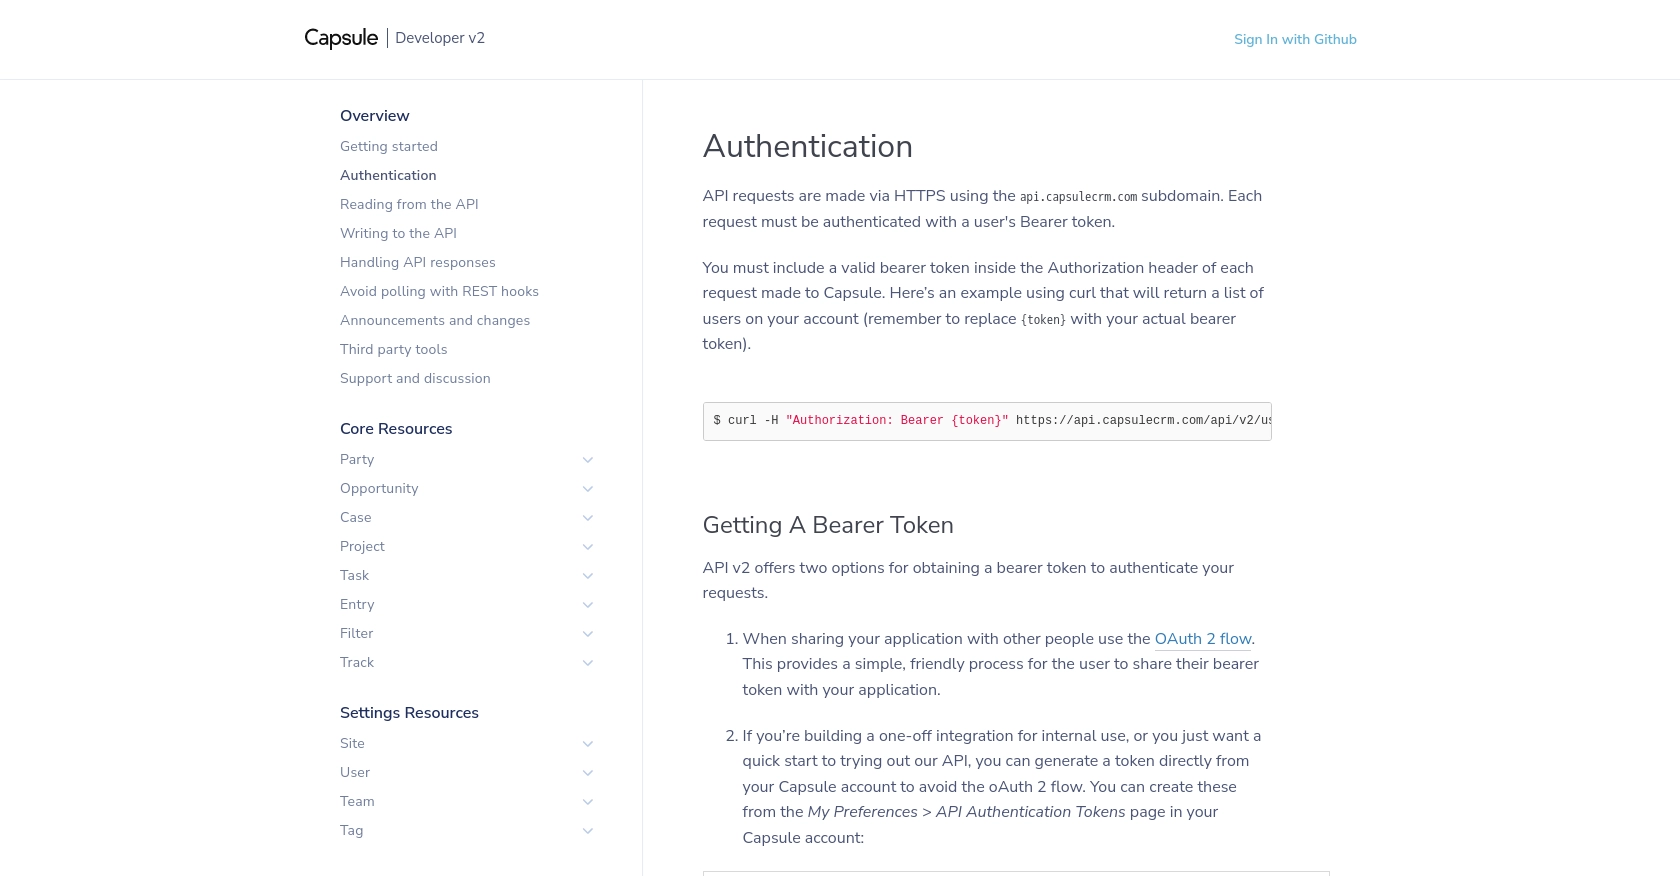Screen dimensions: 1680x876
Task: Click the {token} inline code
Action: point(1043,320)
